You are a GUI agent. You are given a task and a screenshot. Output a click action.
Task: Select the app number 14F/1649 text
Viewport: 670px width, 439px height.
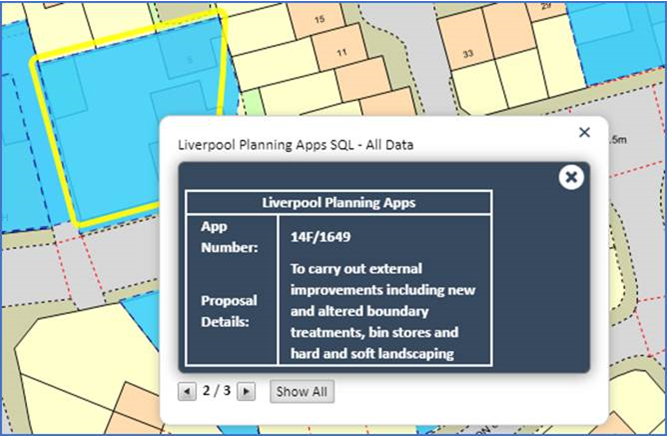click(x=320, y=237)
